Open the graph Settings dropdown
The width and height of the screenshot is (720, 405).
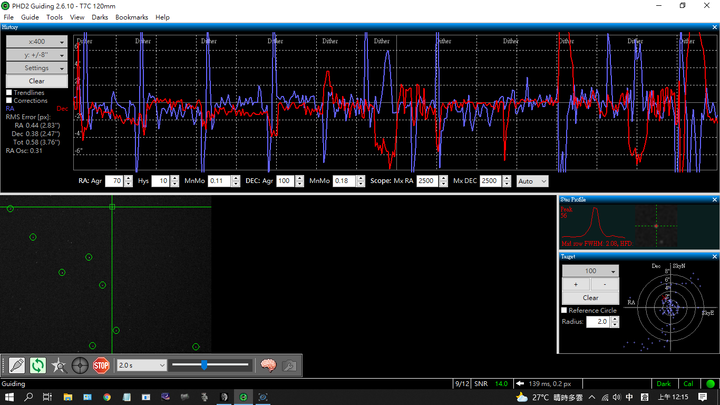click(x=37, y=68)
